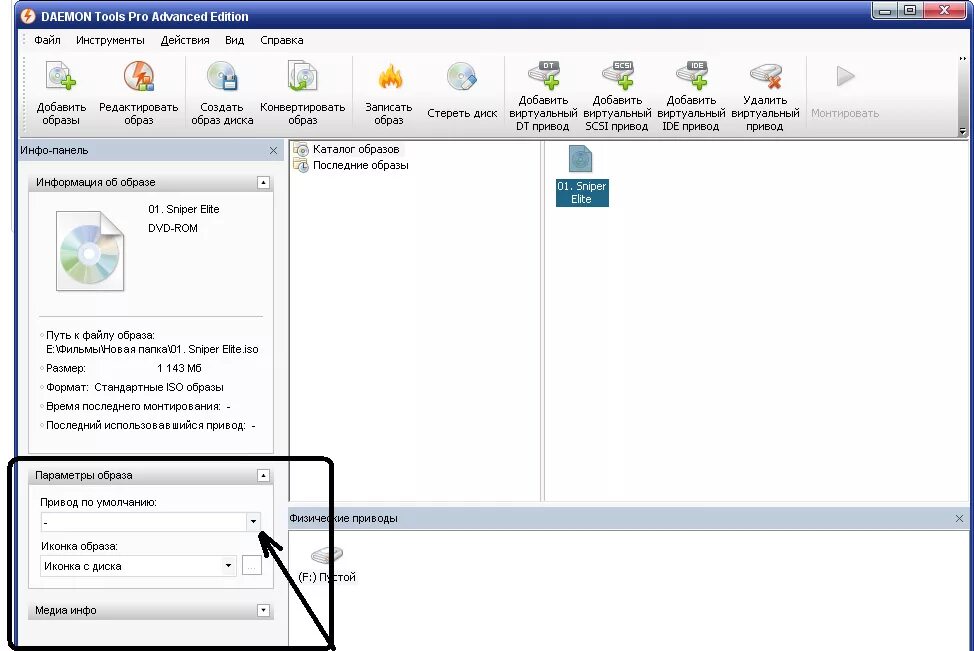Close the Физические приводы panel
Screen dimensions: 974x651
959,518
